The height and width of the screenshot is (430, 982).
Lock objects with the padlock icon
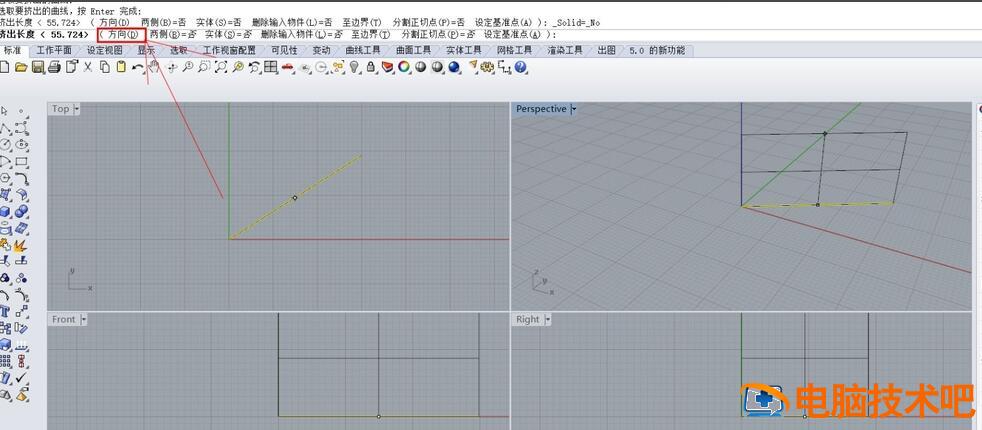(370, 67)
